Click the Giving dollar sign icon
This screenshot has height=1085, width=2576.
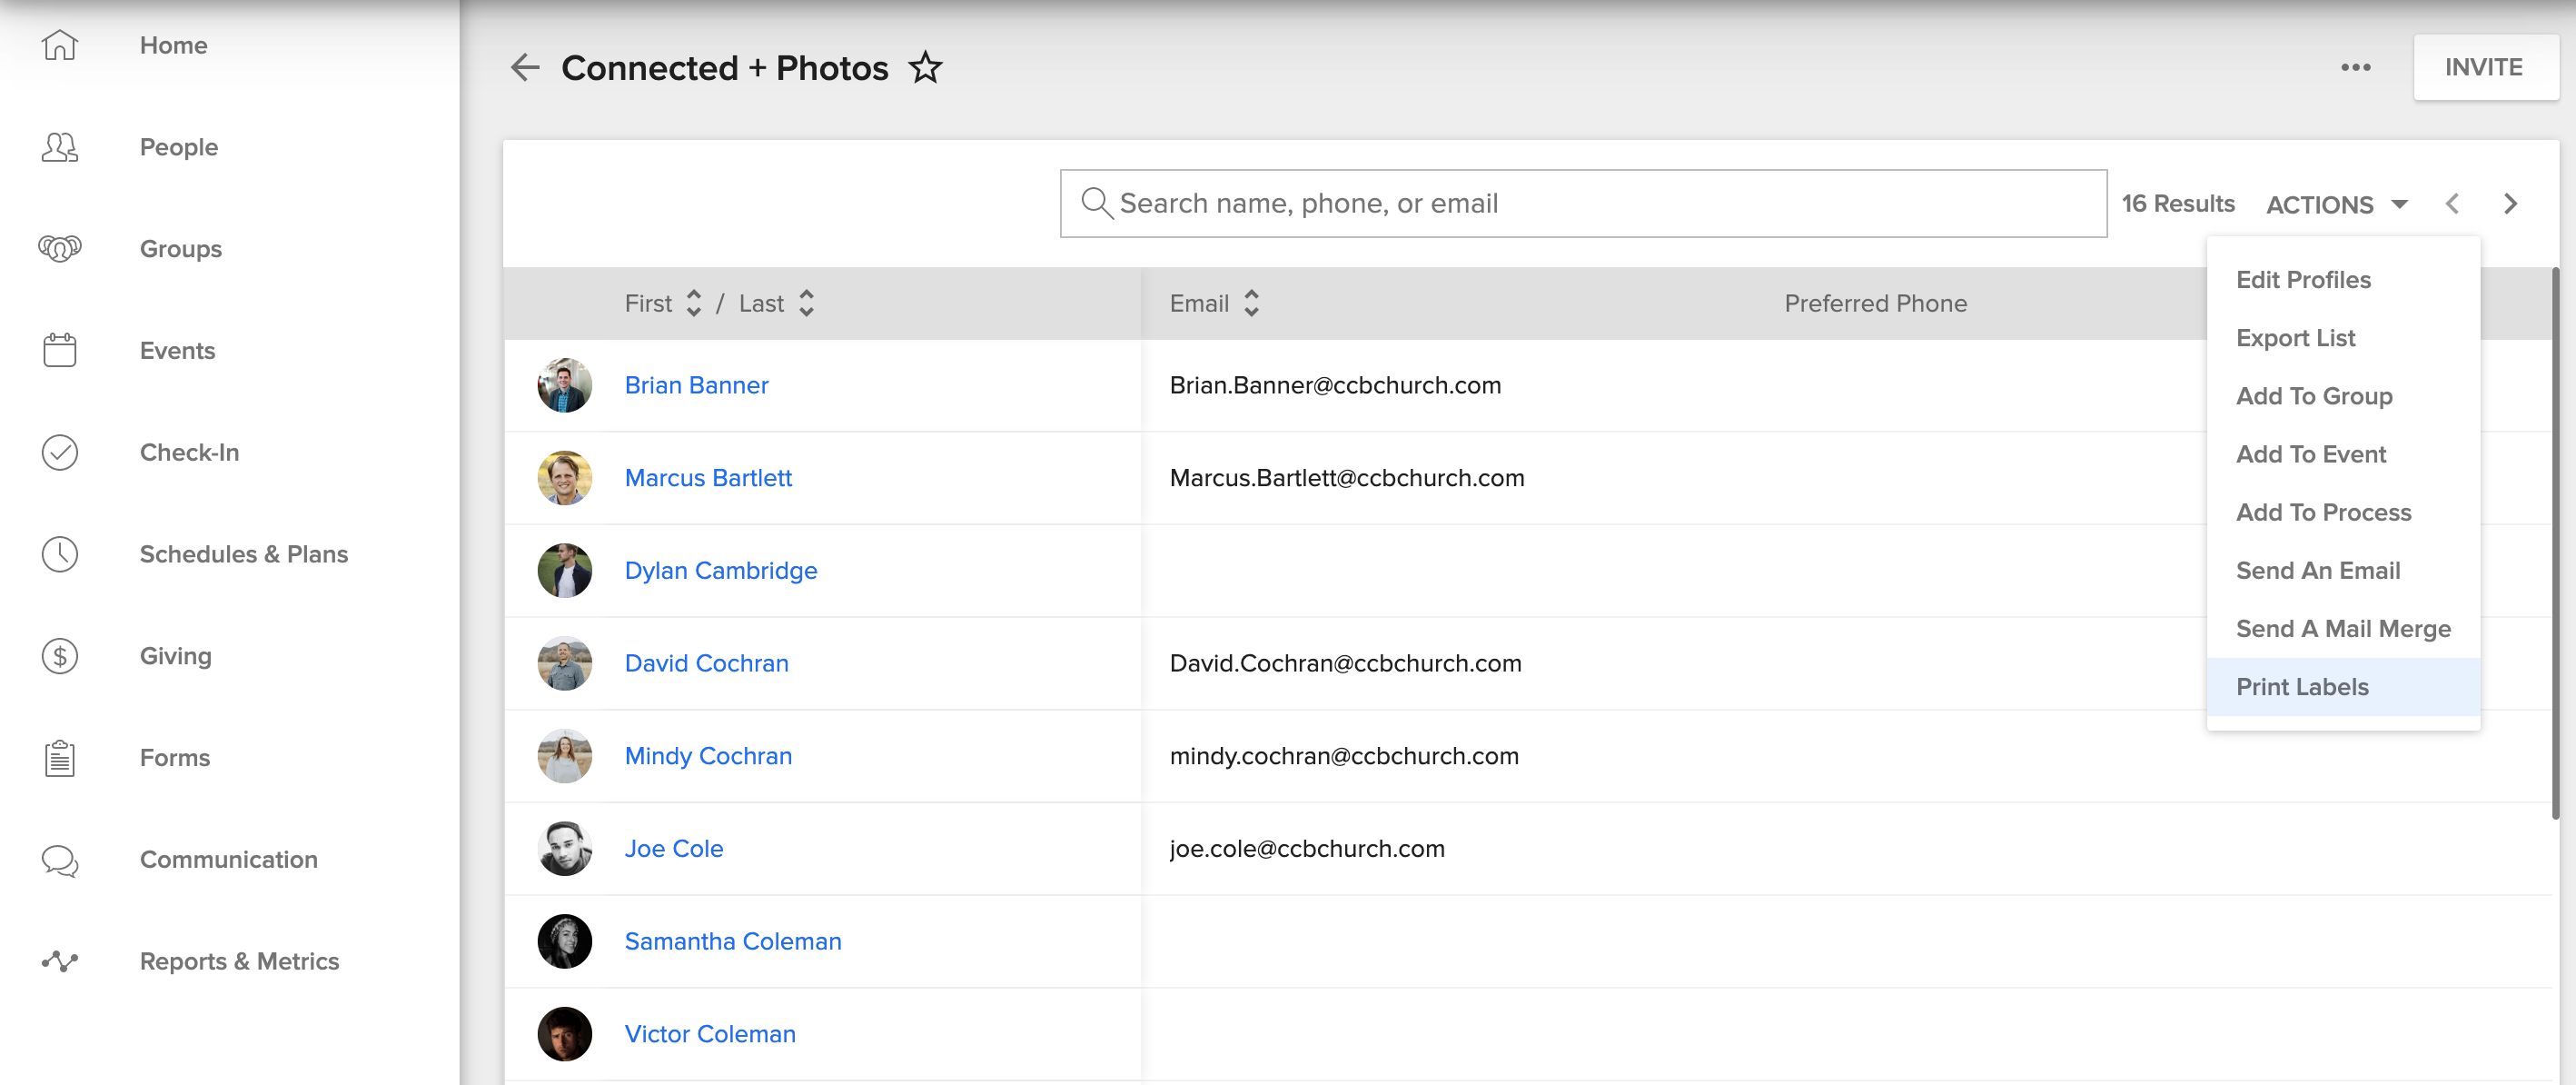(x=59, y=656)
